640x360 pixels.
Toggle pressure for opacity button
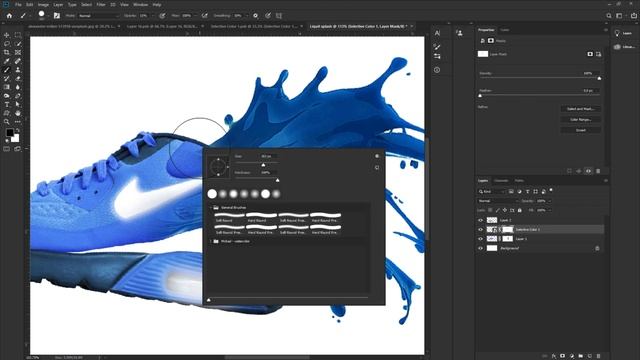point(162,16)
